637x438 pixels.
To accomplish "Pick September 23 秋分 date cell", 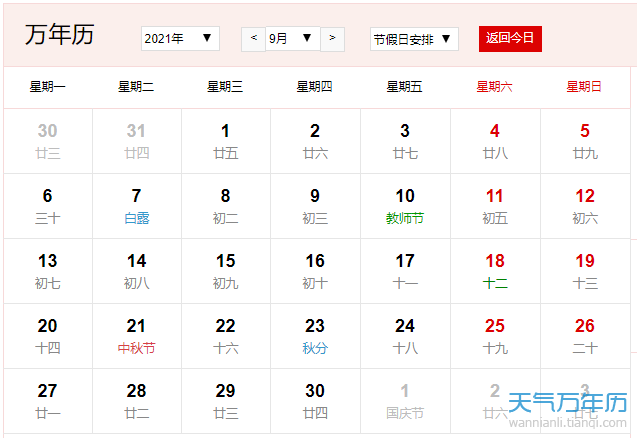I will coord(315,336).
